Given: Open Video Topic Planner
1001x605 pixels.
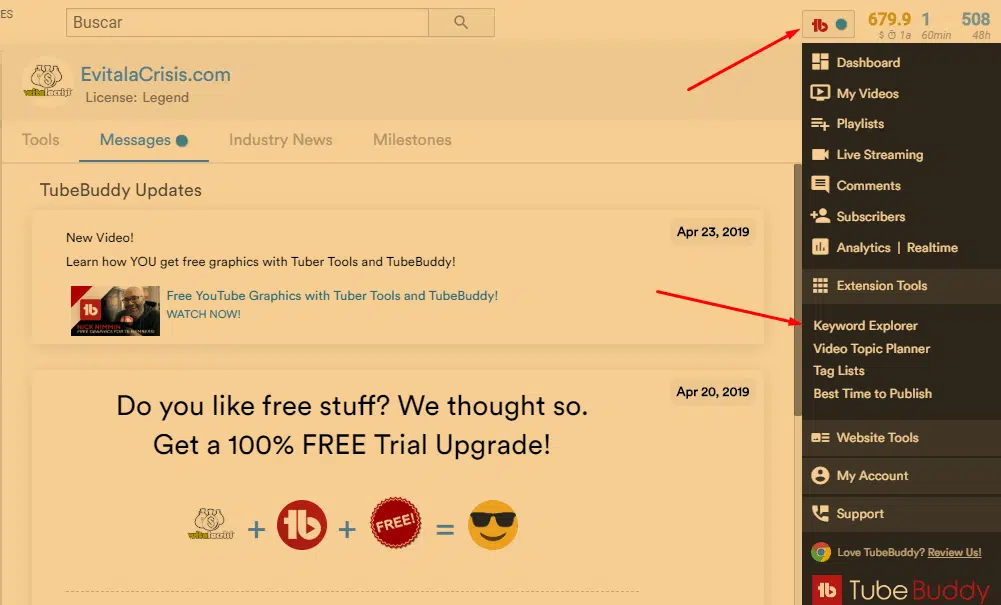Looking at the screenshot, I should pyautogui.click(x=871, y=348).
